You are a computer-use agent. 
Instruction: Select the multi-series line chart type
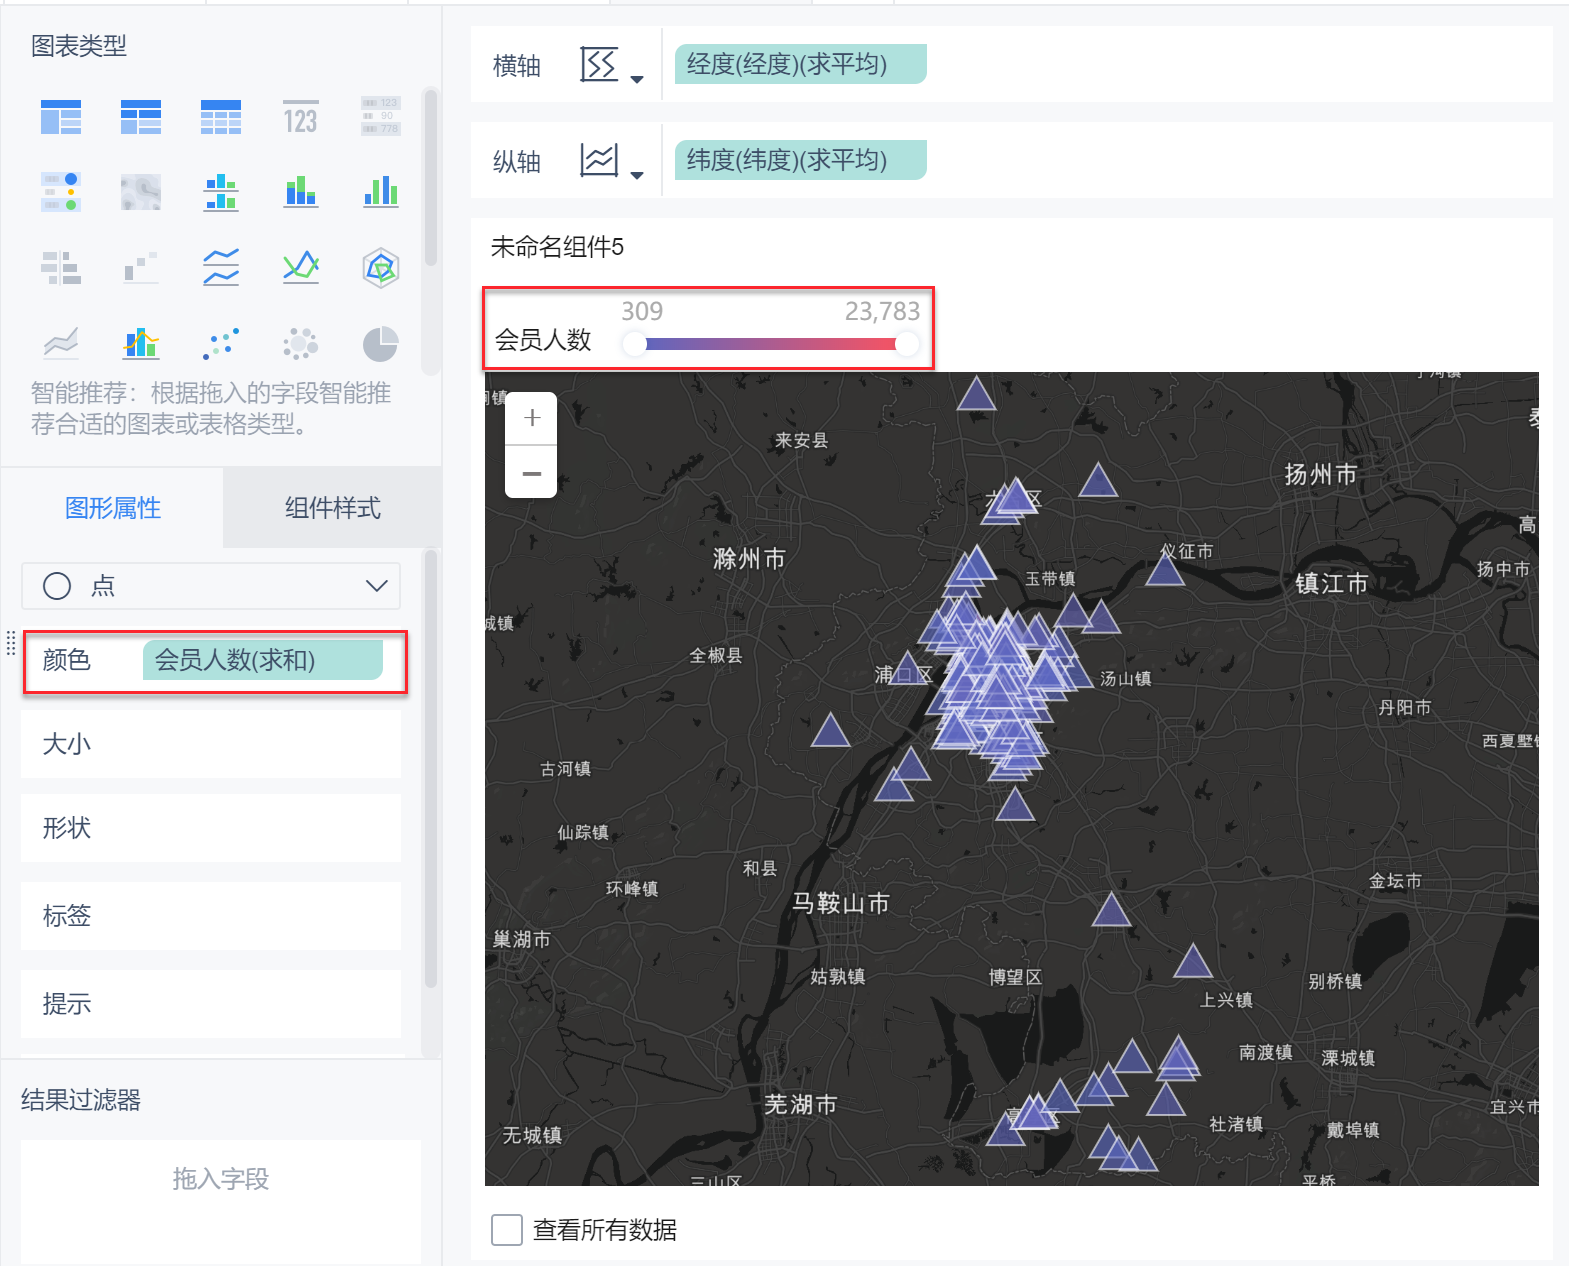click(301, 267)
